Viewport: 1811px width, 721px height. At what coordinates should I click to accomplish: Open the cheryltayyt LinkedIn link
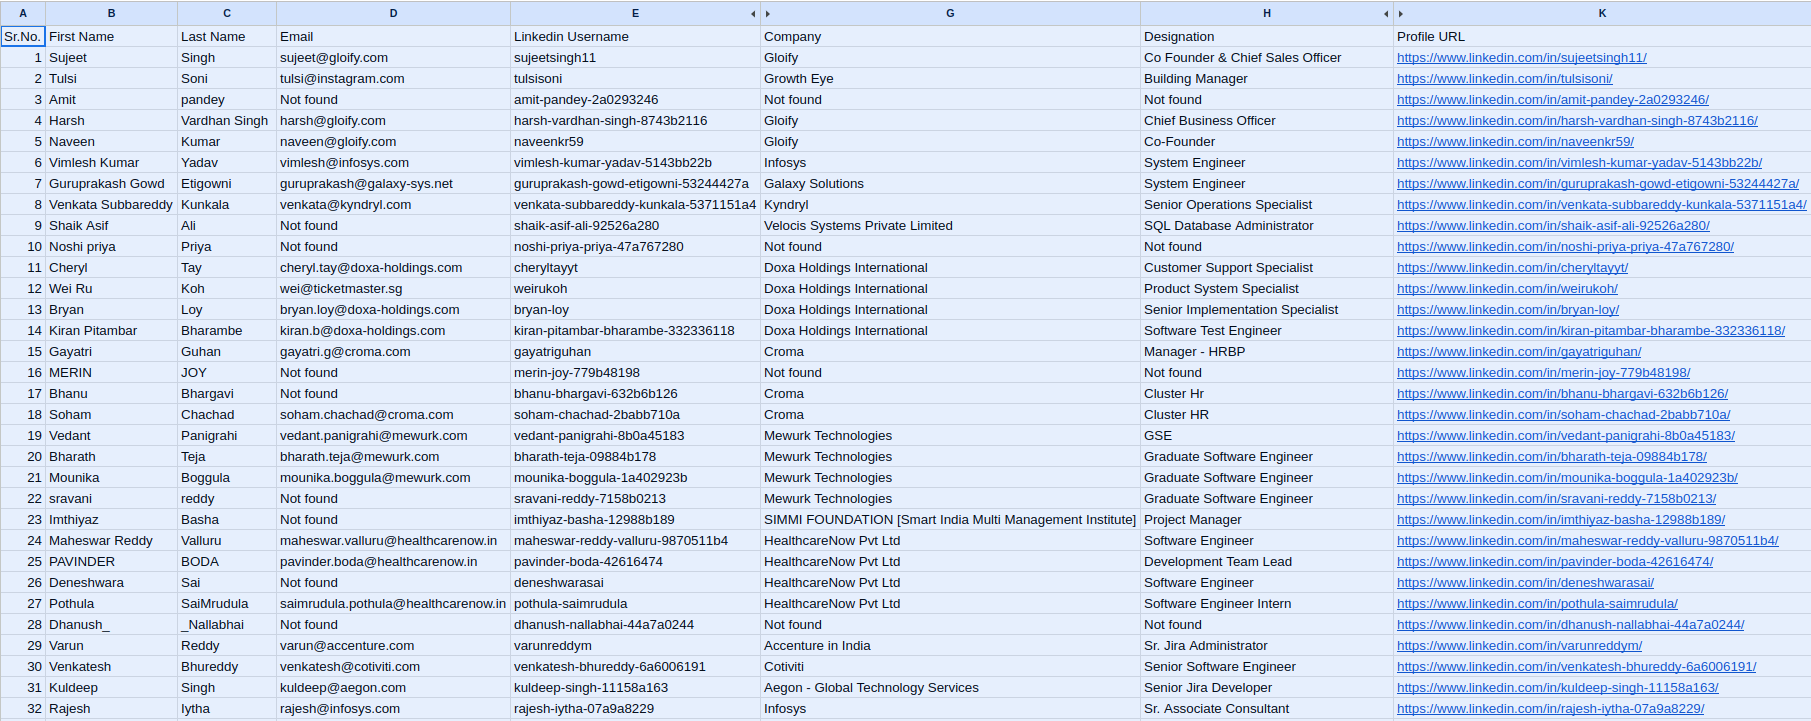click(1512, 268)
